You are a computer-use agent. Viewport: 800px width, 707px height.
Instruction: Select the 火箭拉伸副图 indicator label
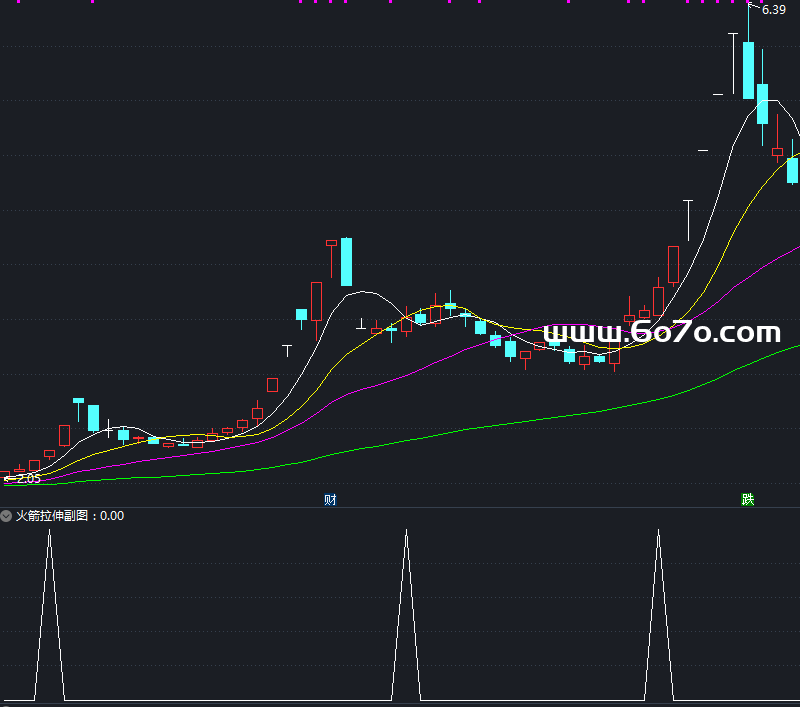click(x=52, y=516)
